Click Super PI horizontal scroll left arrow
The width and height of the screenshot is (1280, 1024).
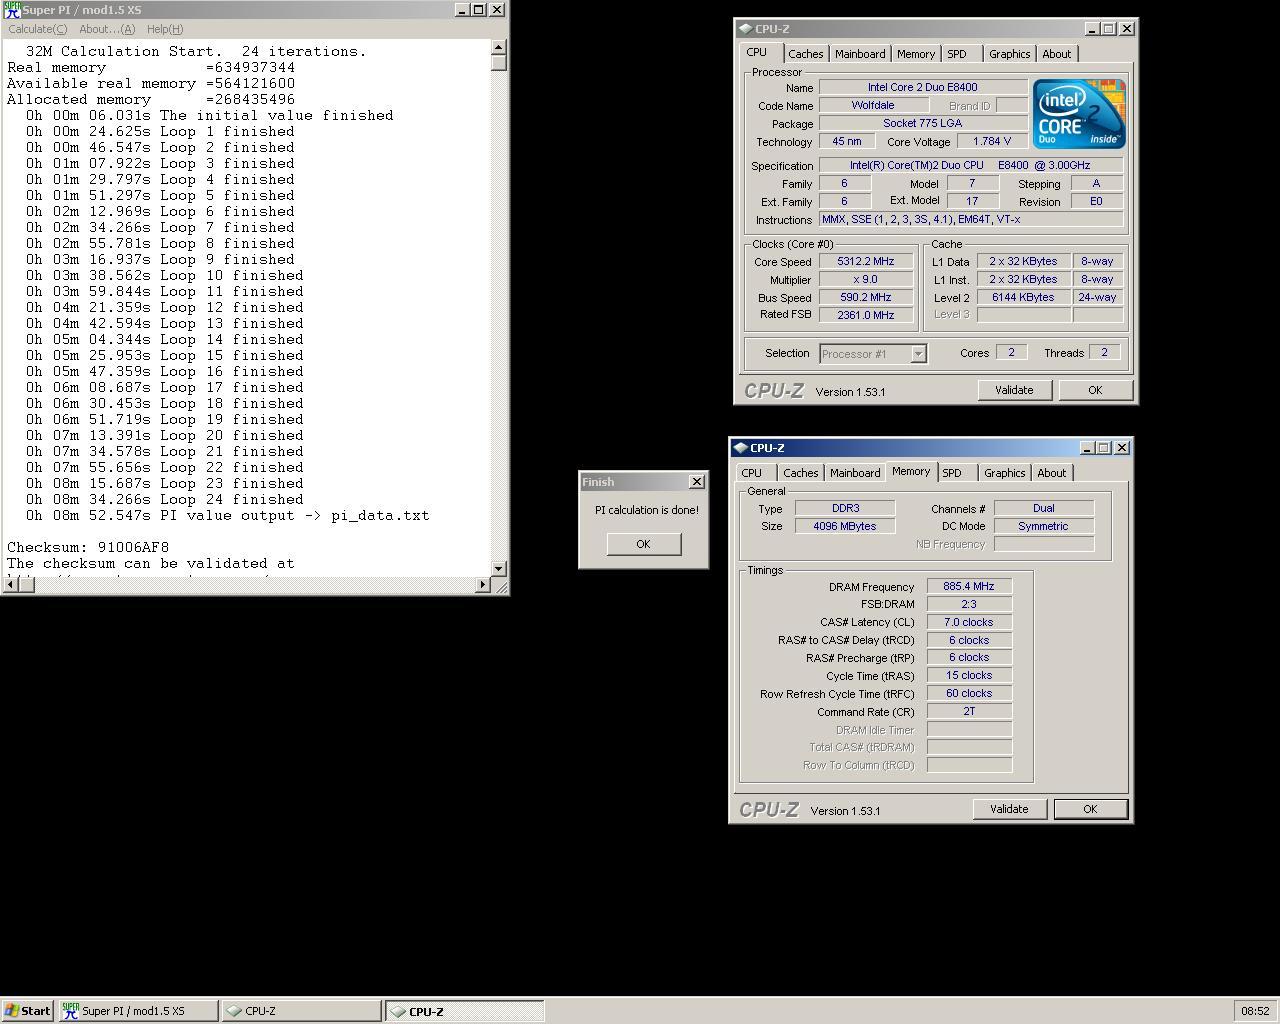point(10,585)
